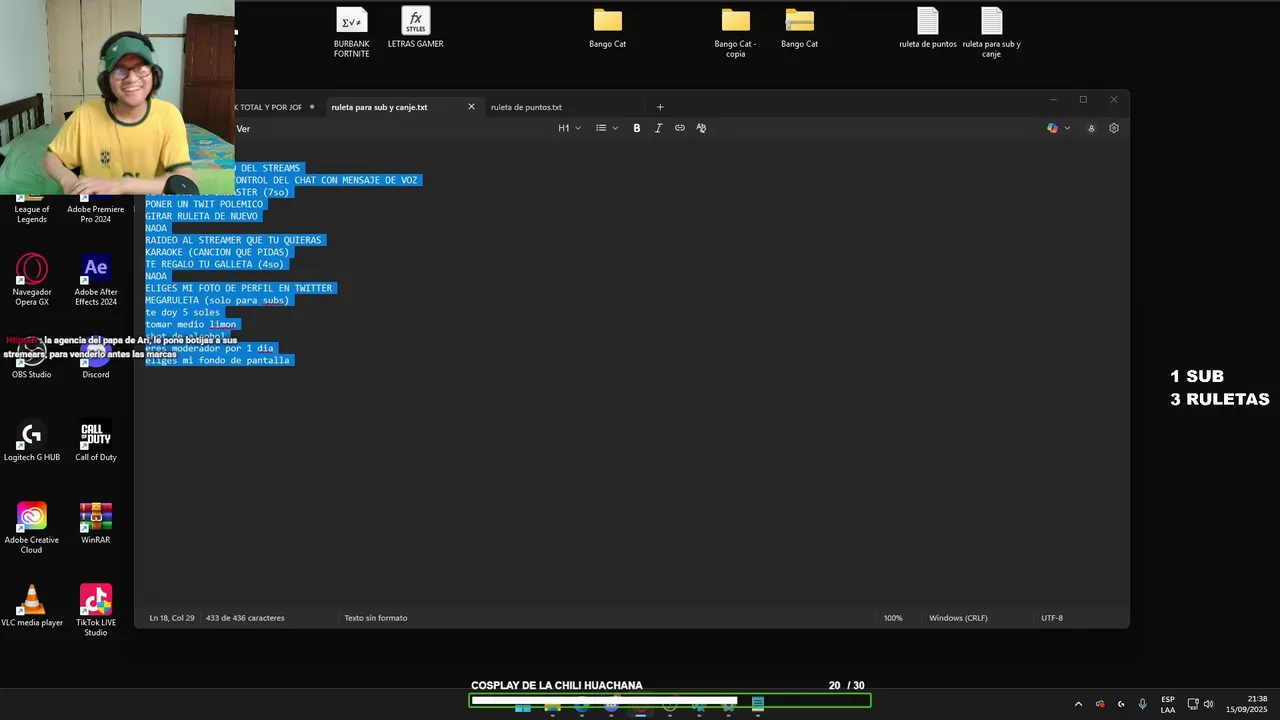Select Adobe After Effects 2024 shortcut
1280x720 pixels.
pos(96,280)
